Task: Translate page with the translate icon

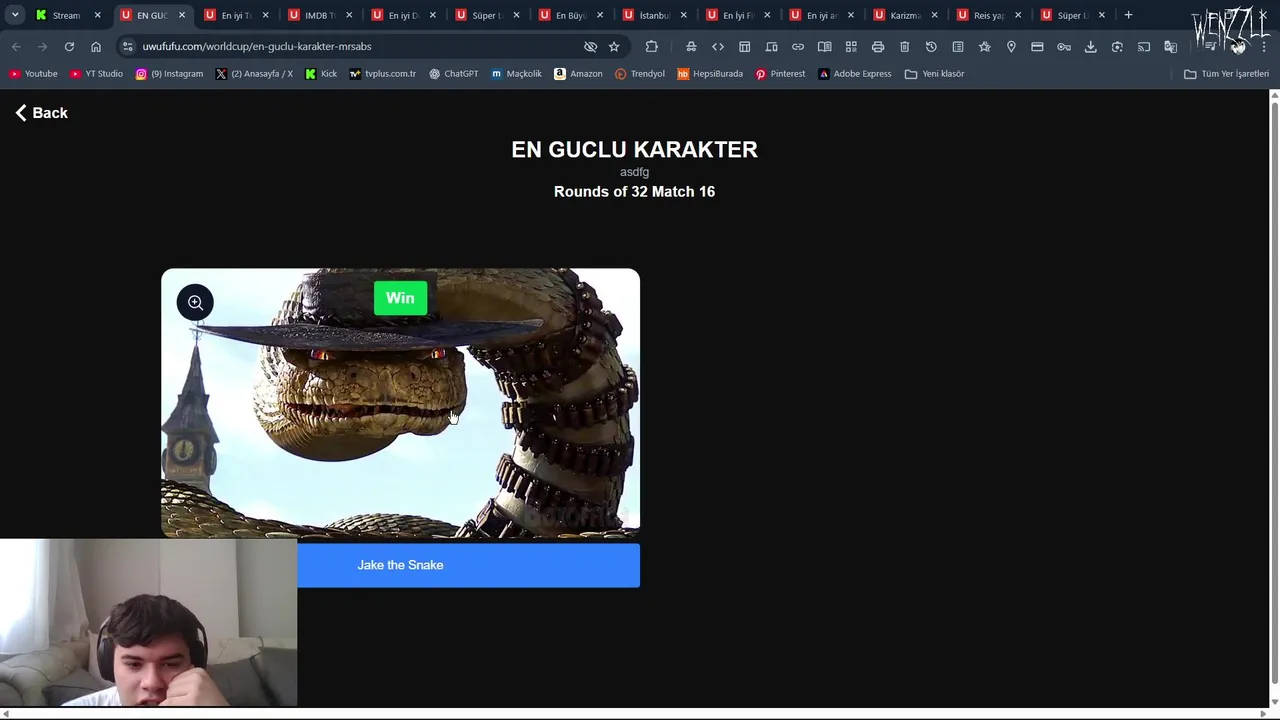Action: (x=1170, y=46)
